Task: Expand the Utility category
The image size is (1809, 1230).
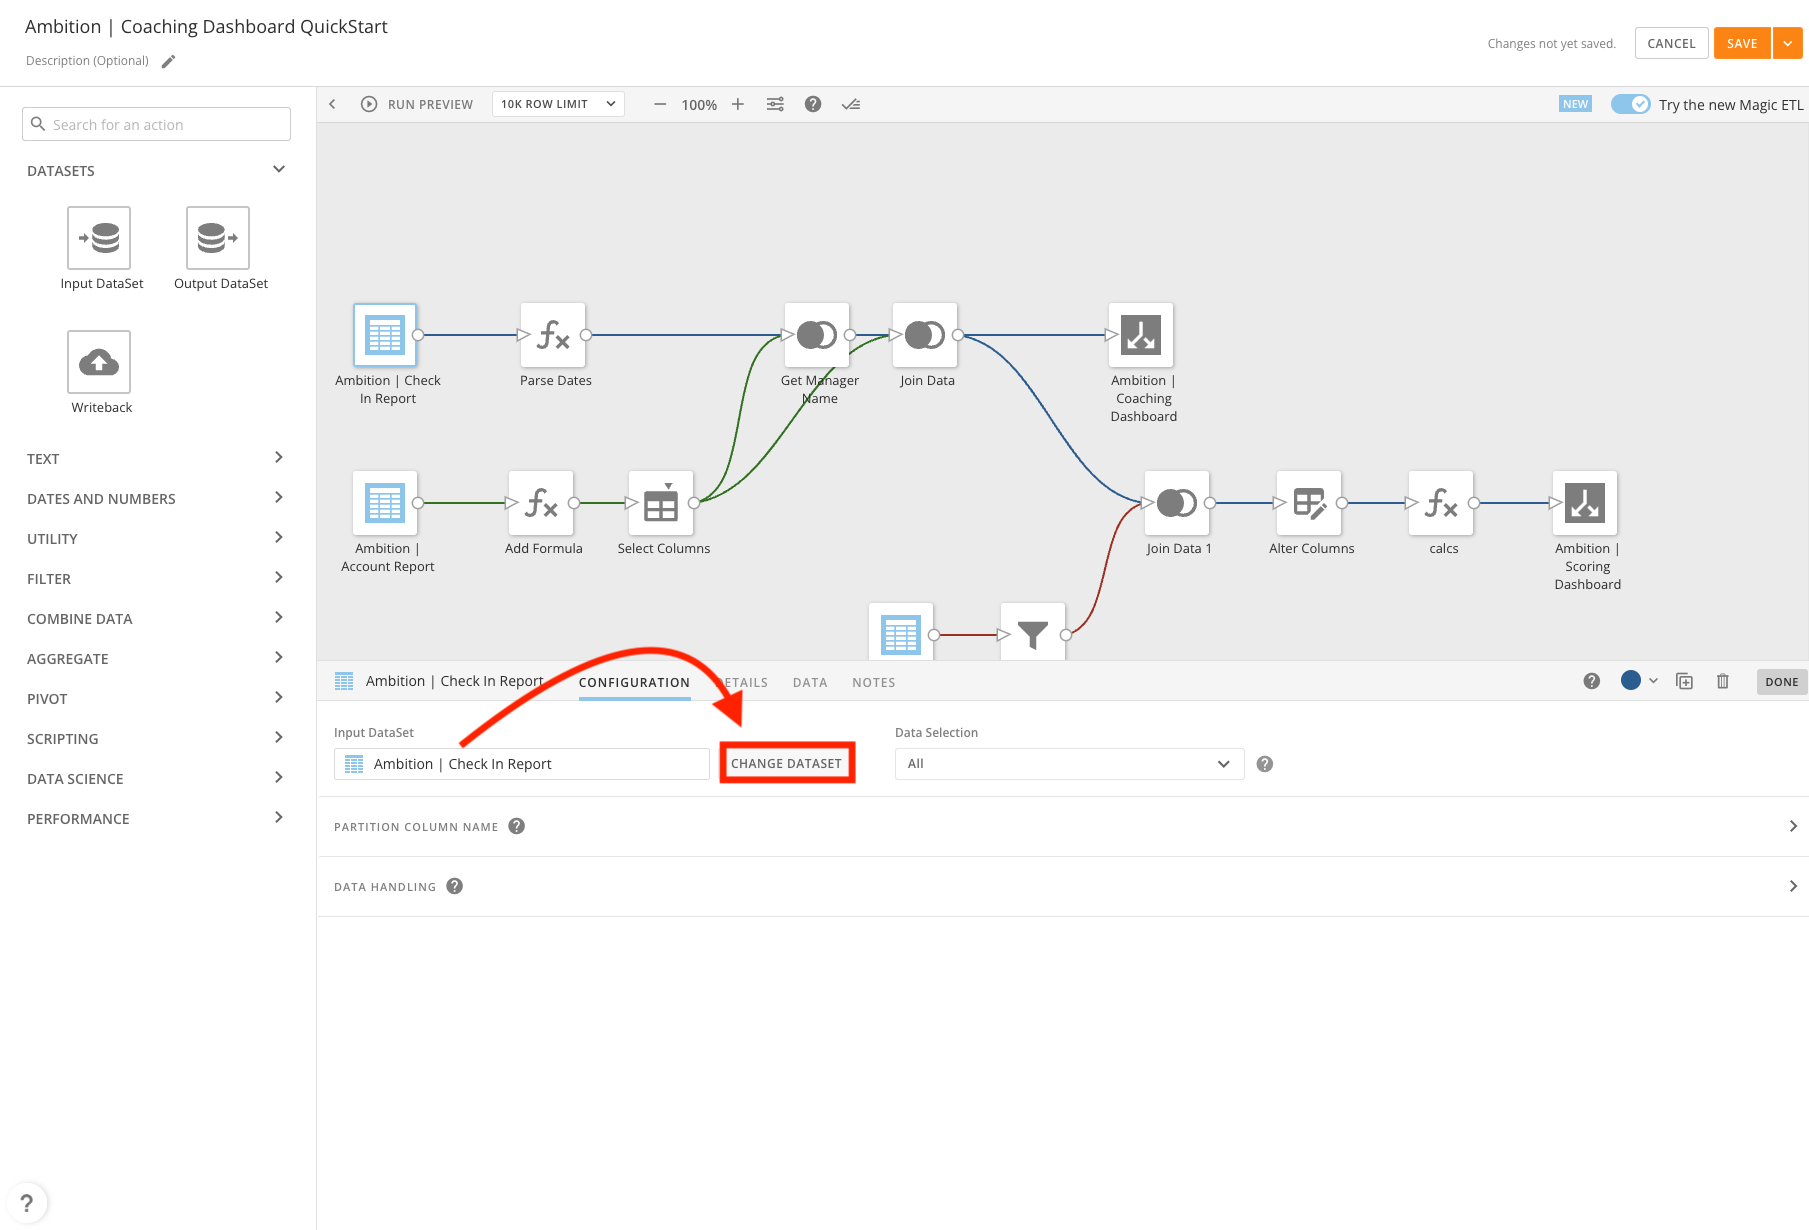Action: (x=279, y=538)
